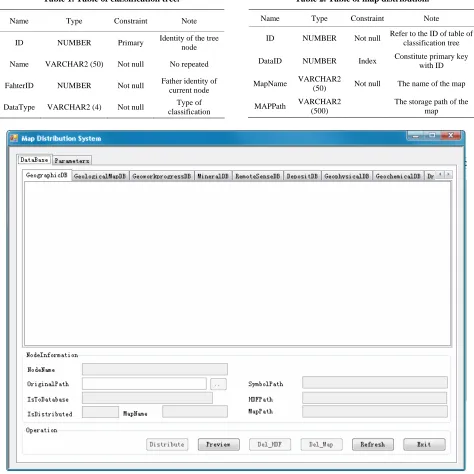Open the GeochemicalDB tab
Image resolution: width=474 pixels, height=474 pixels.
[398, 176]
